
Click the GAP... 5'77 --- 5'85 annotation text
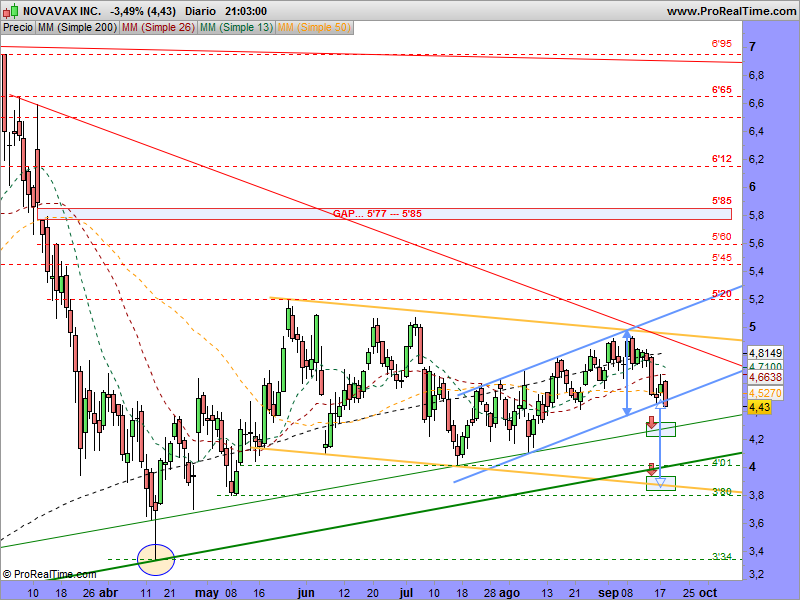tap(377, 213)
